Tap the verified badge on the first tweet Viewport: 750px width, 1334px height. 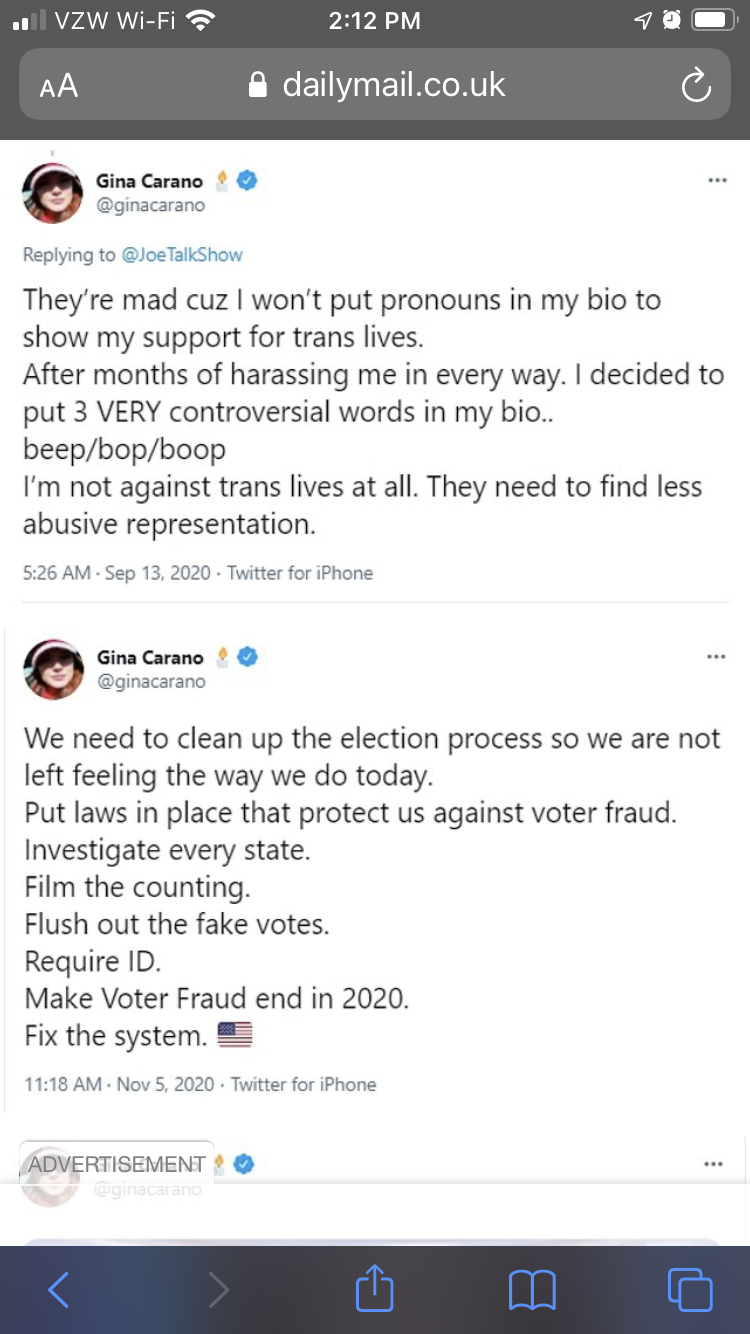point(247,181)
